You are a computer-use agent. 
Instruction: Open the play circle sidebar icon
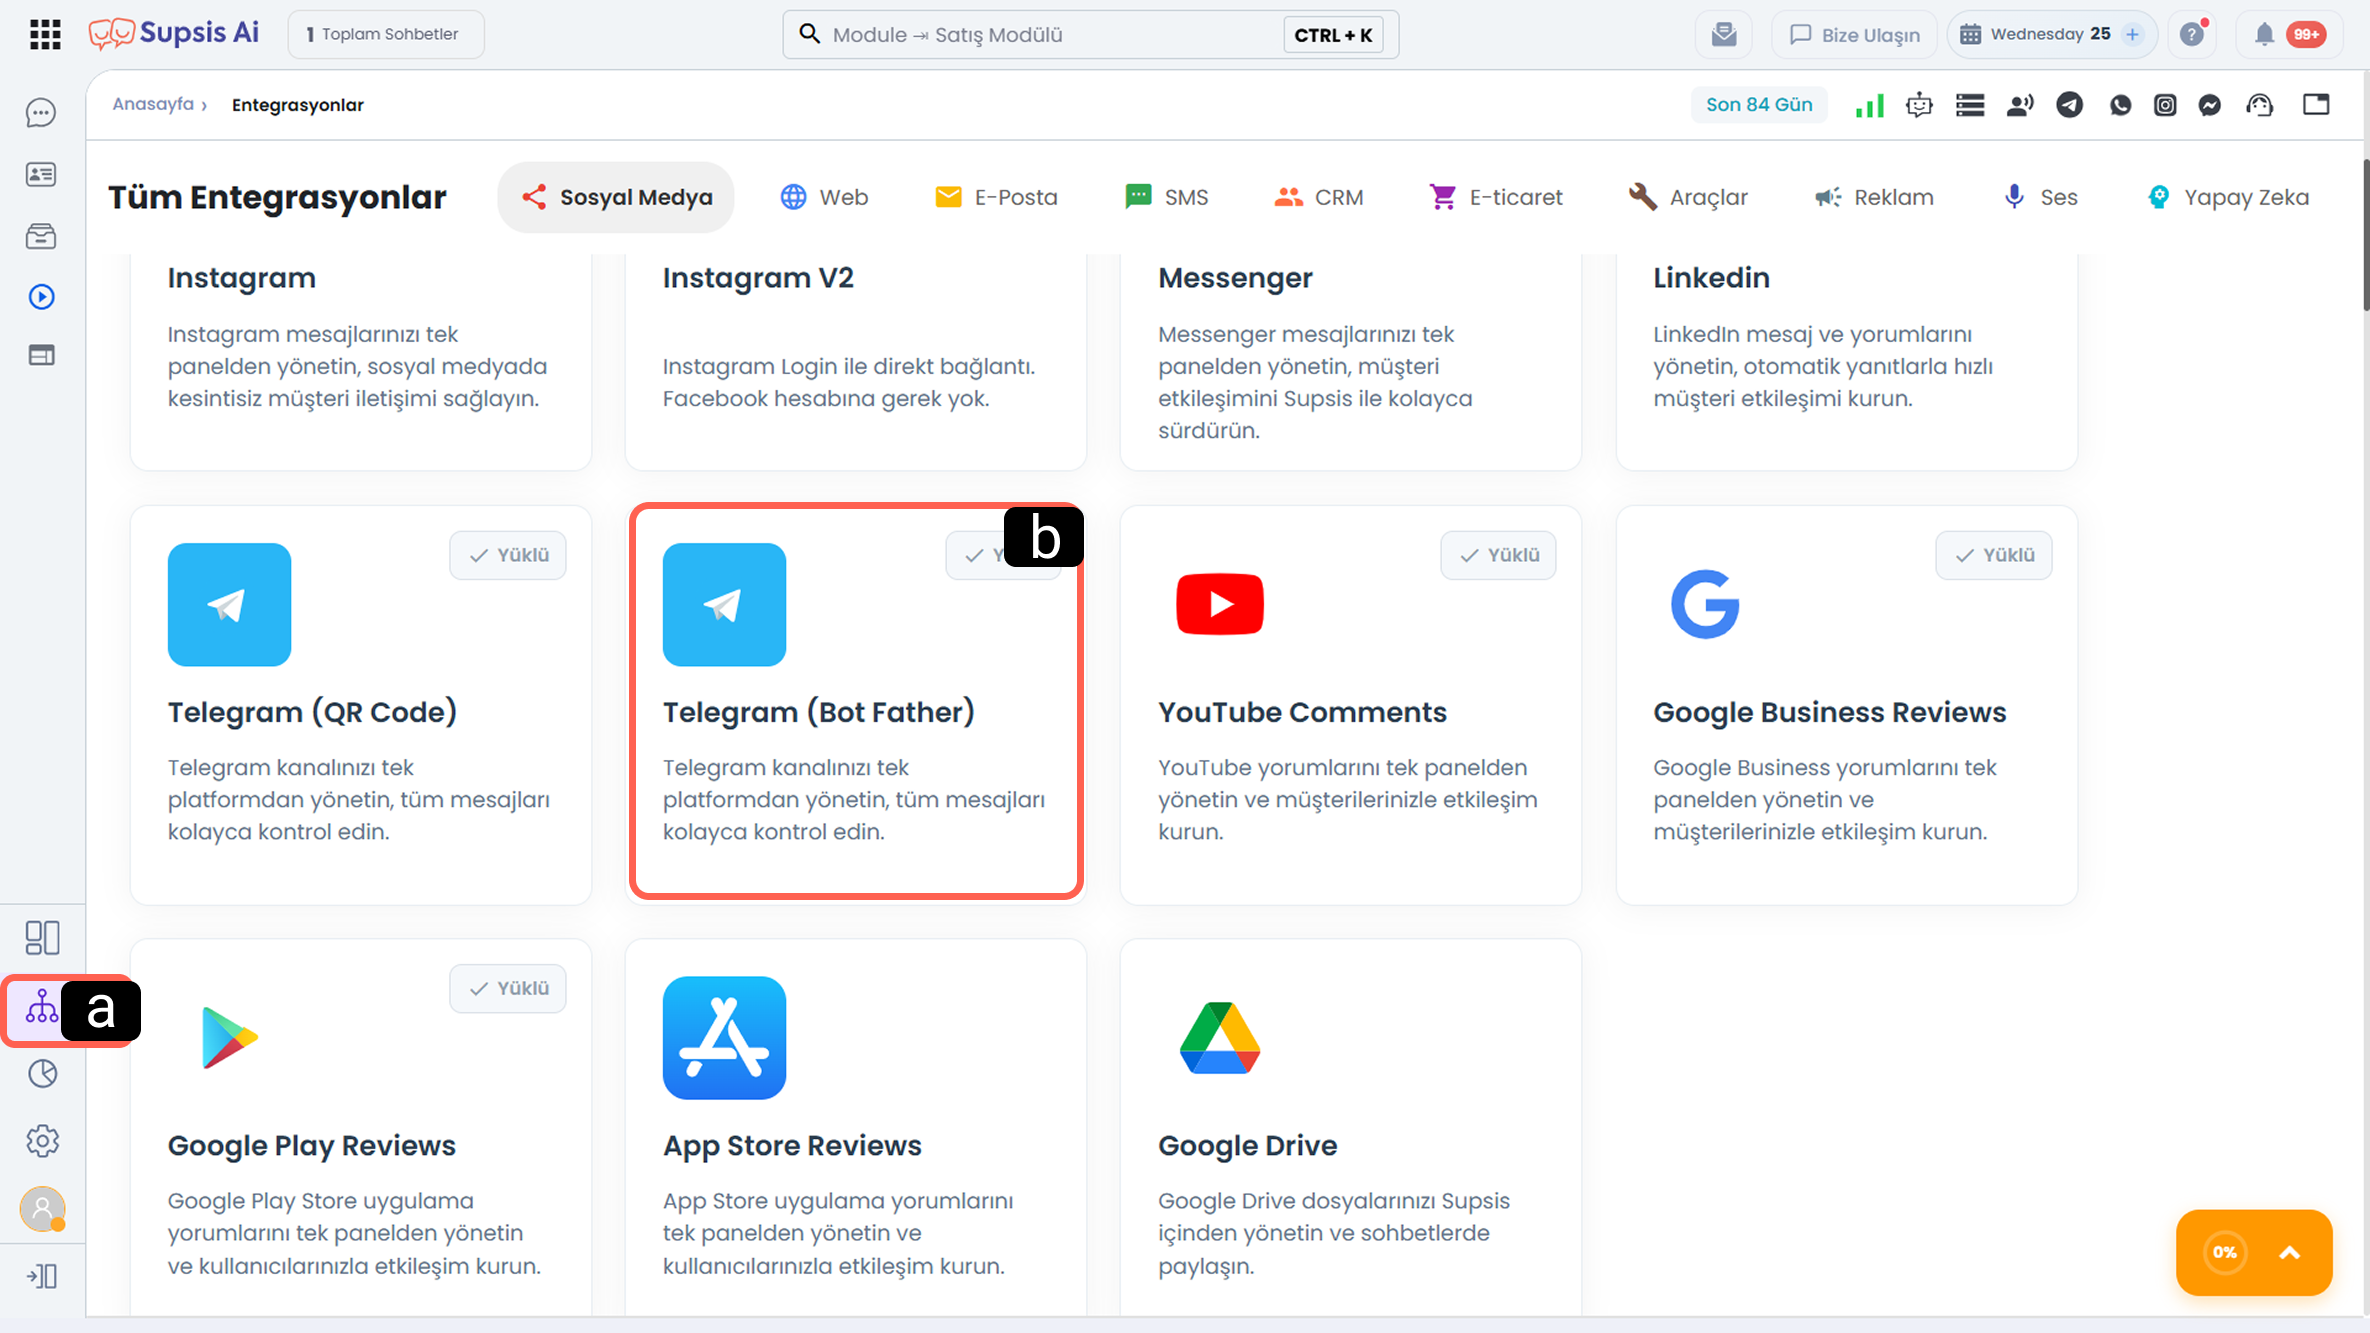pyautogui.click(x=41, y=297)
